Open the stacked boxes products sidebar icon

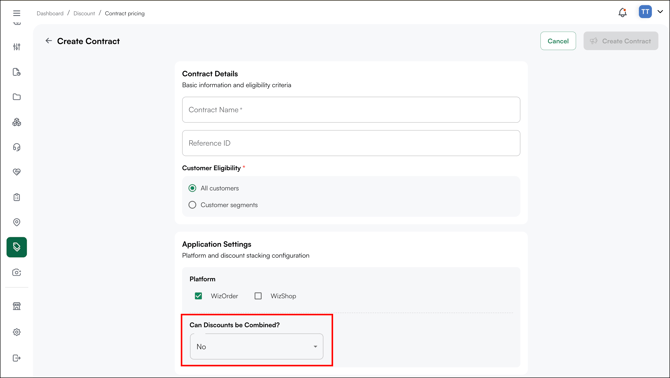coord(17,122)
